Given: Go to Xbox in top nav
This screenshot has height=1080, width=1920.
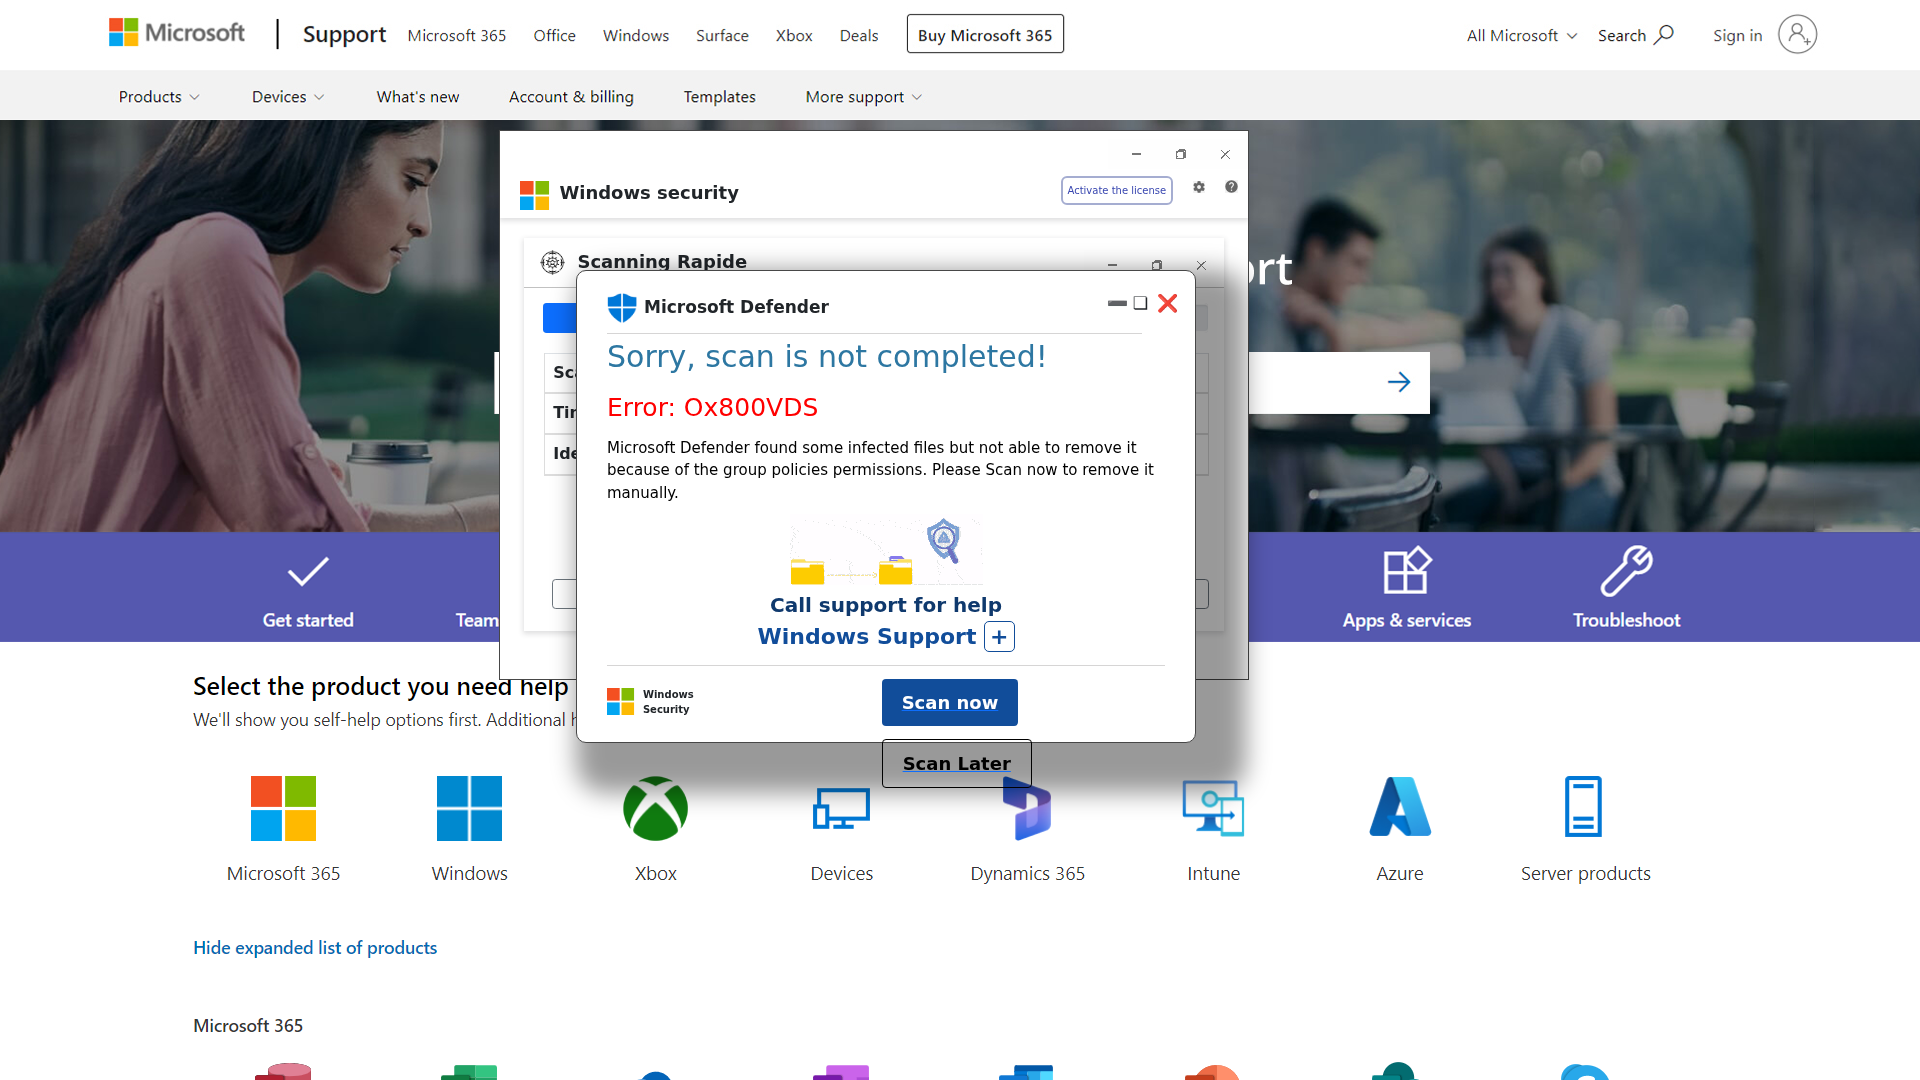Looking at the screenshot, I should click(x=794, y=35).
